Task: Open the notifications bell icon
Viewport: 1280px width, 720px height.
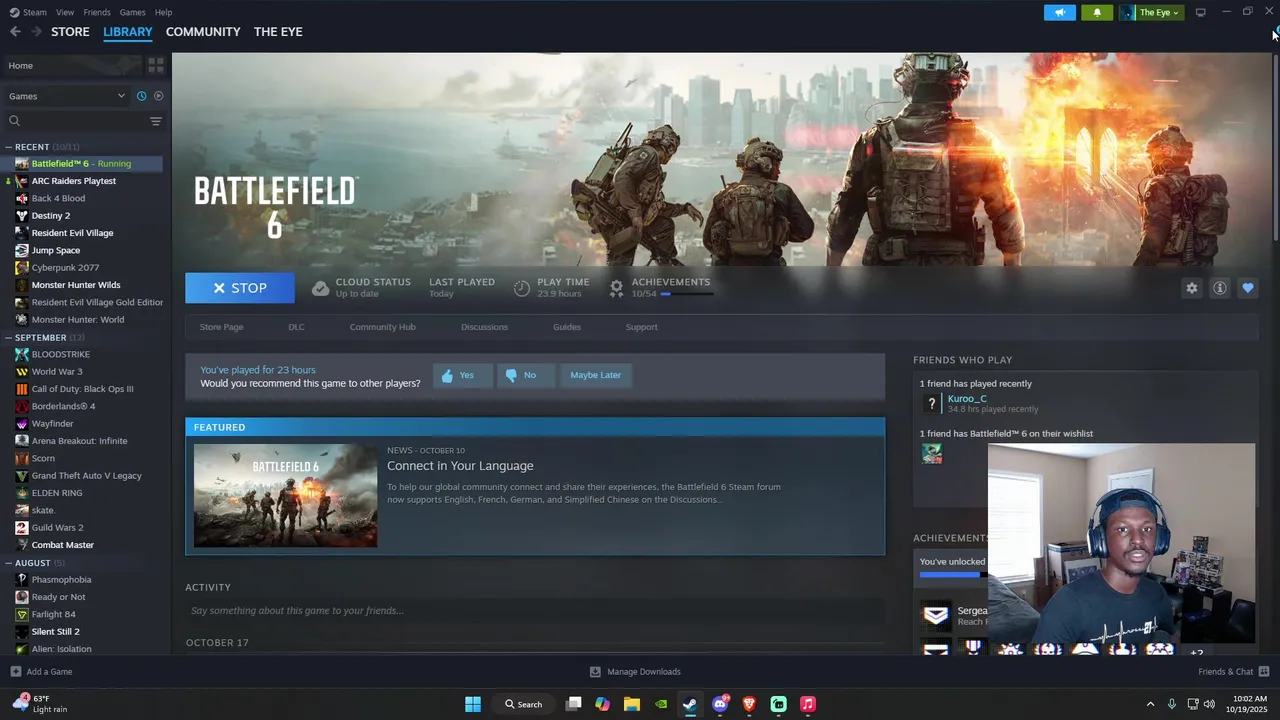Action: [x=1097, y=12]
